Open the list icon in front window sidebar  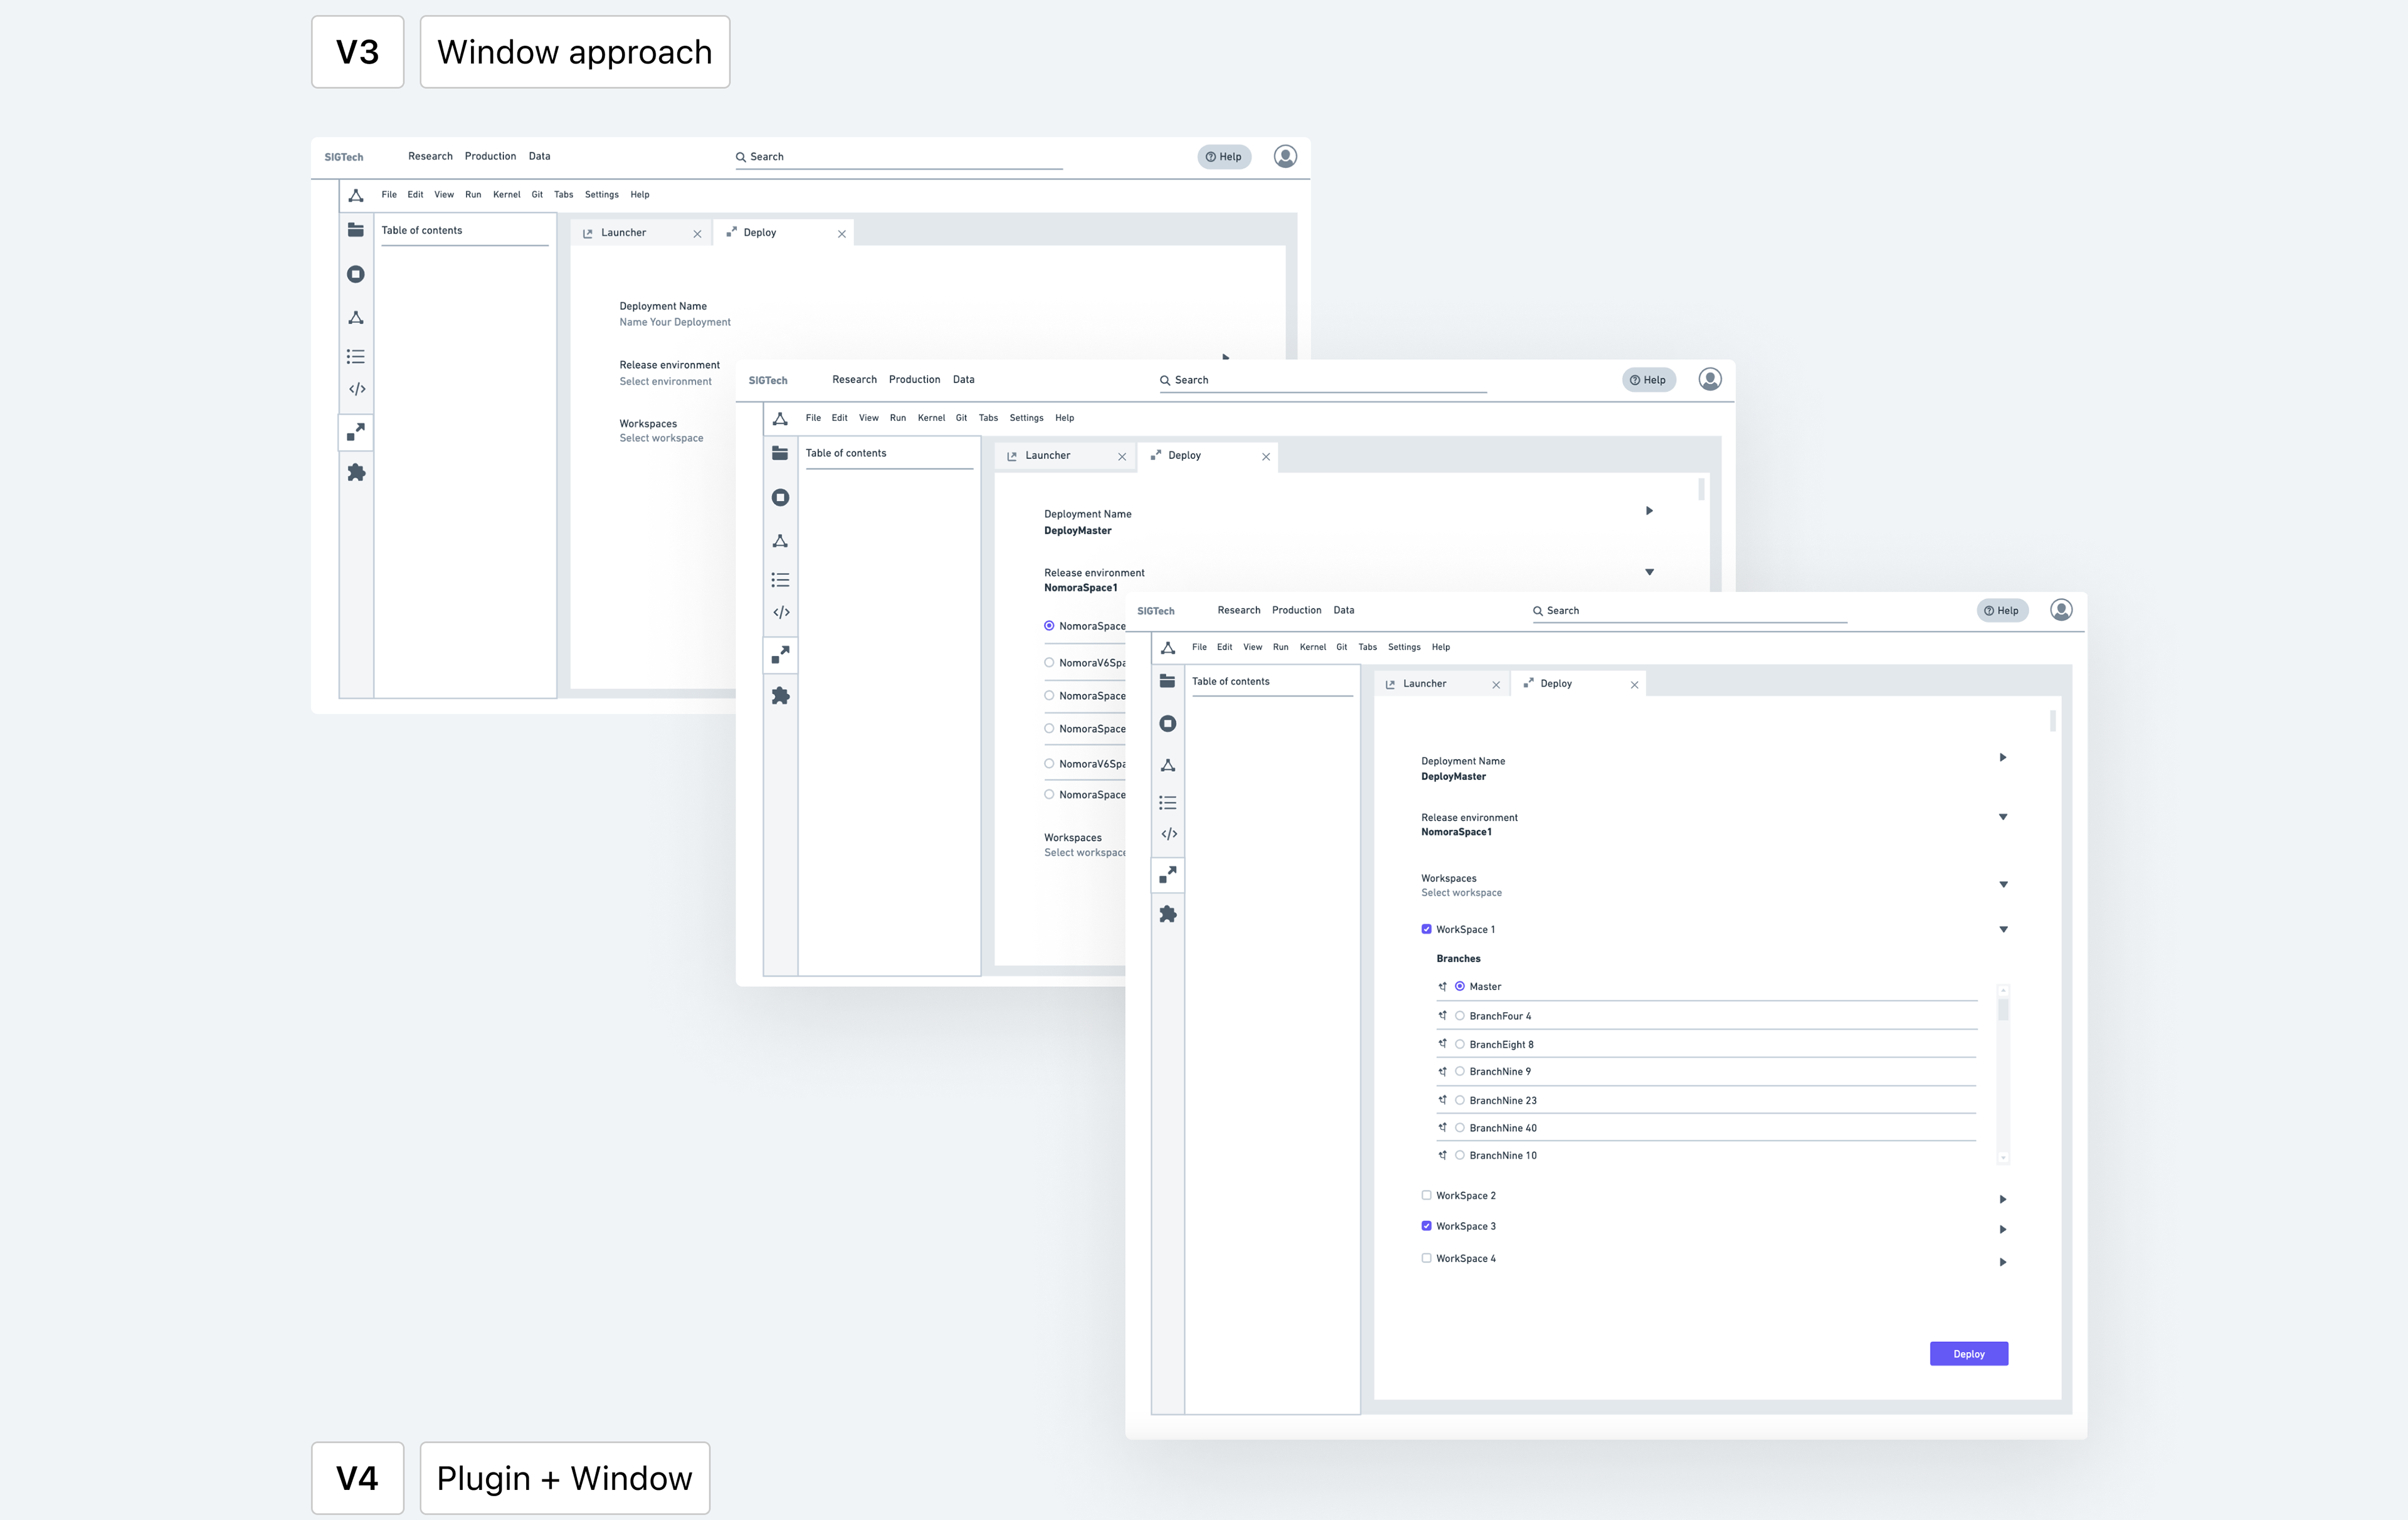pyautogui.click(x=1167, y=802)
